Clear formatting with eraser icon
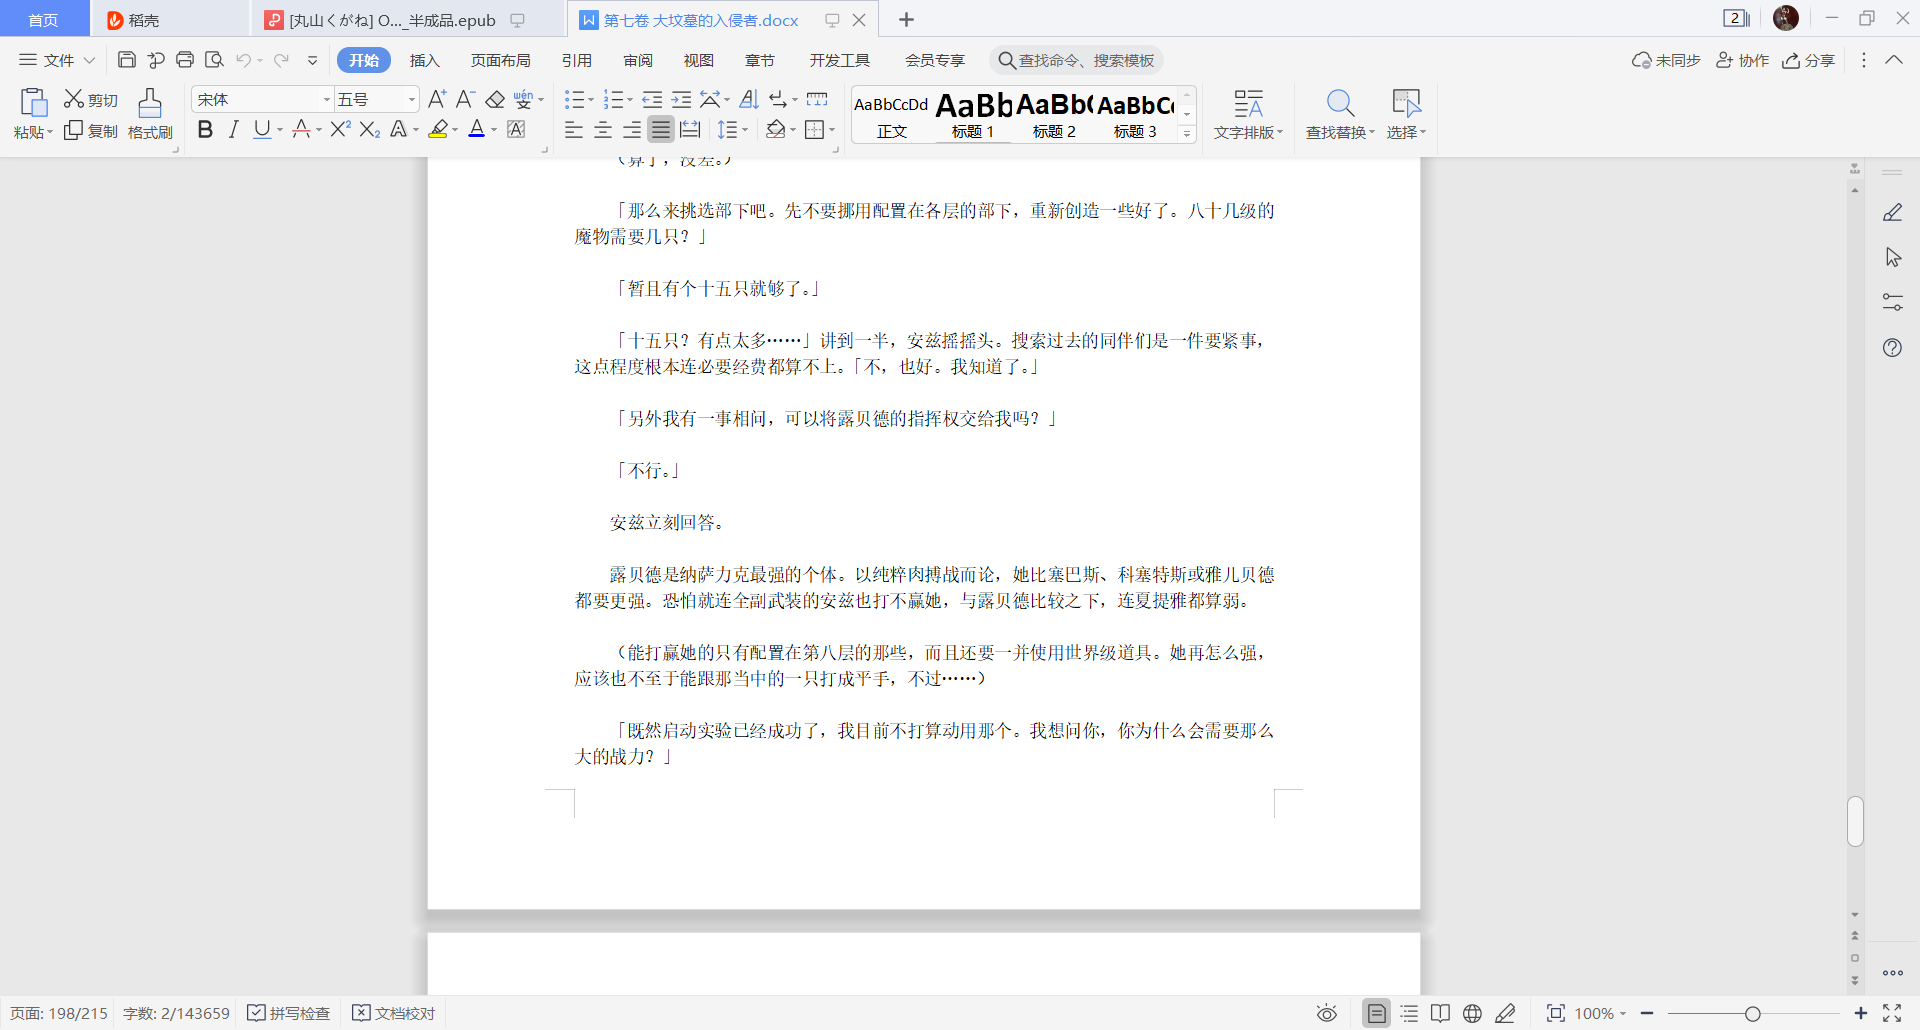 point(495,99)
